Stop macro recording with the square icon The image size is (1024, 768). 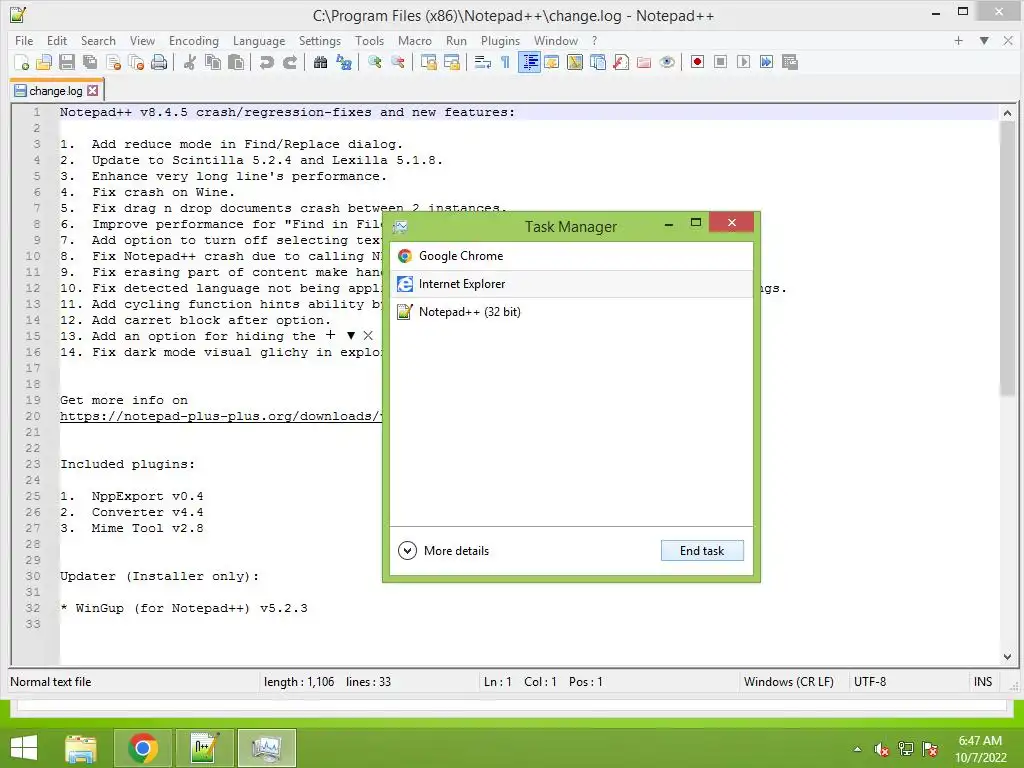[x=720, y=62]
